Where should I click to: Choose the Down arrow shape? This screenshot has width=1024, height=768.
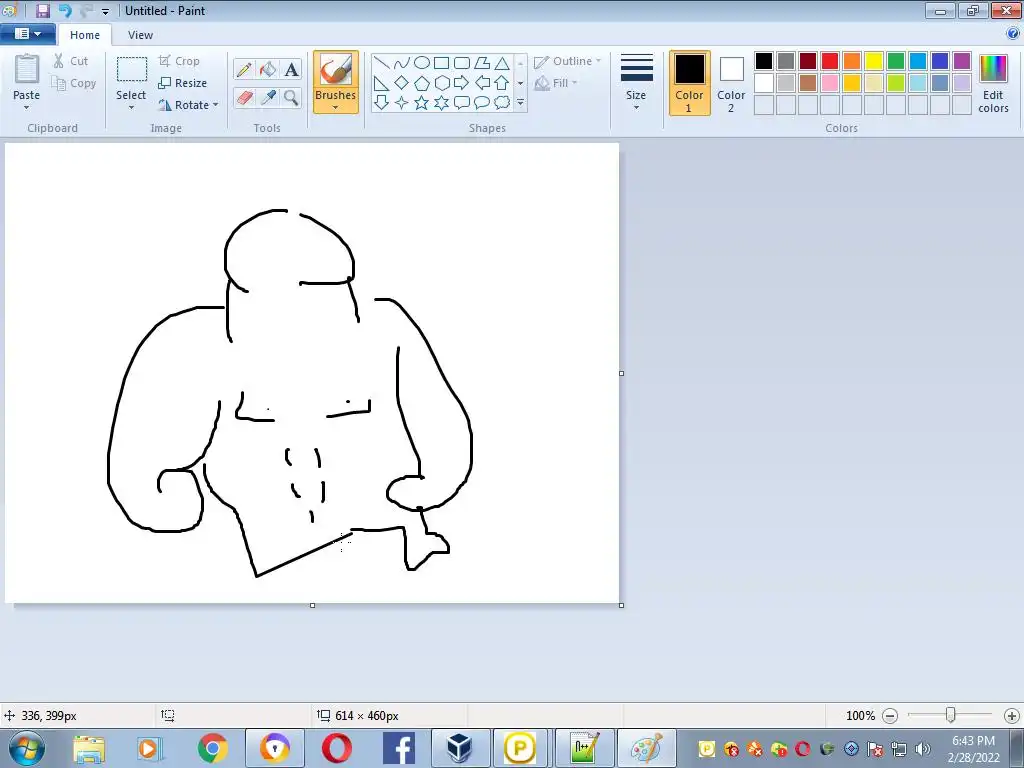pos(382,103)
